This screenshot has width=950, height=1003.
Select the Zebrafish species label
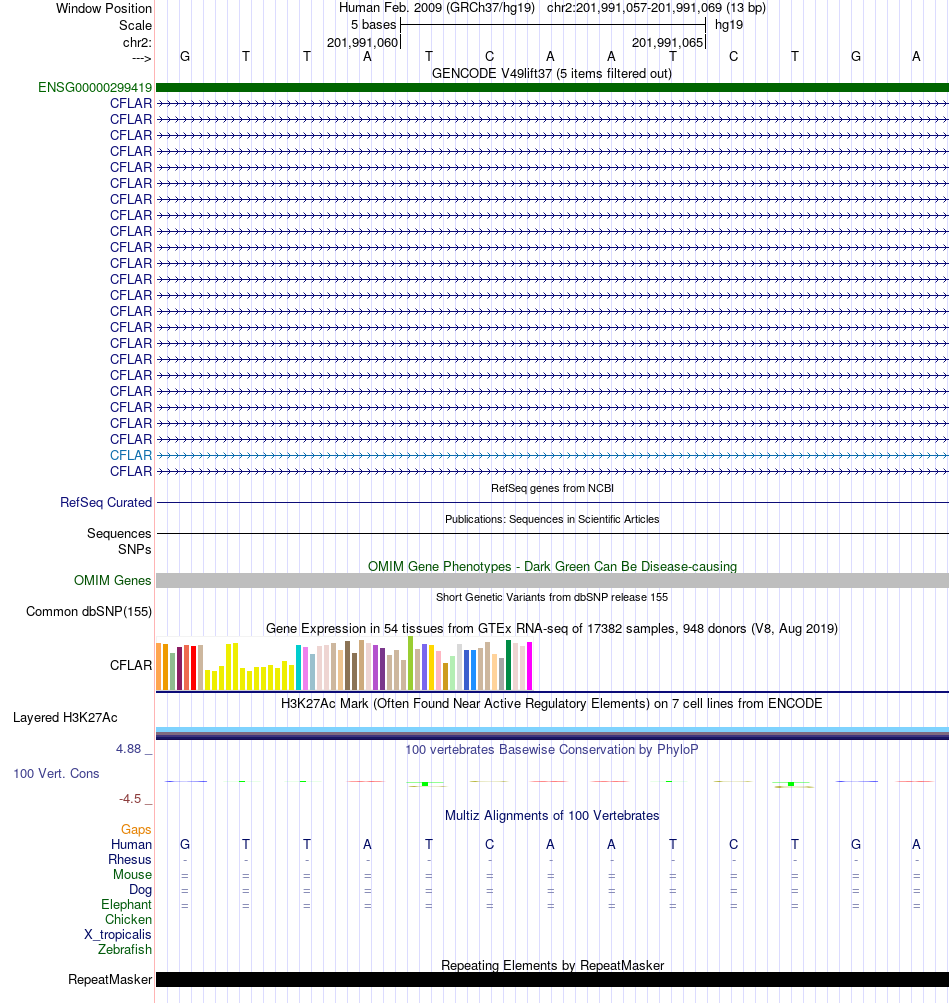(125, 949)
